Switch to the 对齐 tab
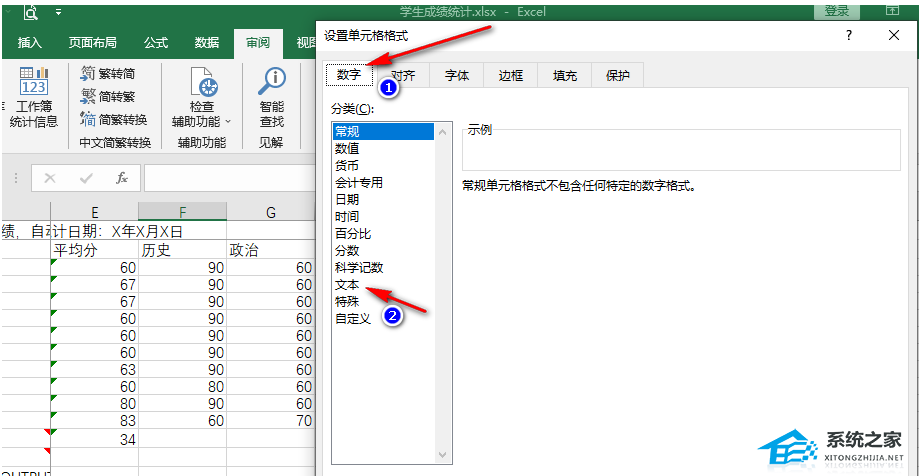The width and height of the screenshot is (919, 476). [x=404, y=75]
